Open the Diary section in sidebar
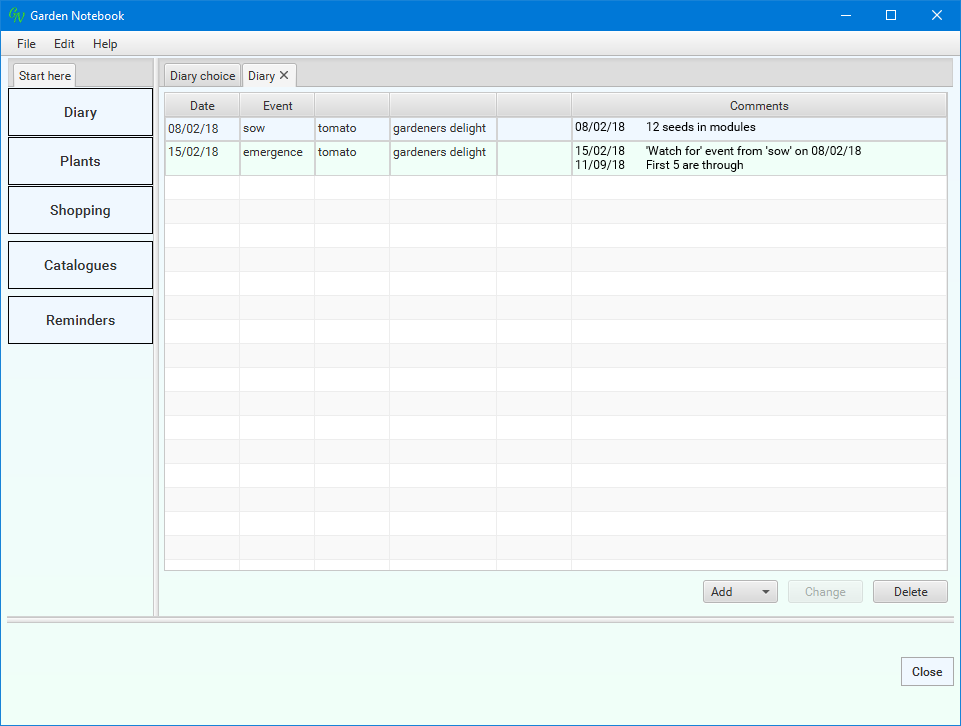961x726 pixels. pyautogui.click(x=80, y=112)
